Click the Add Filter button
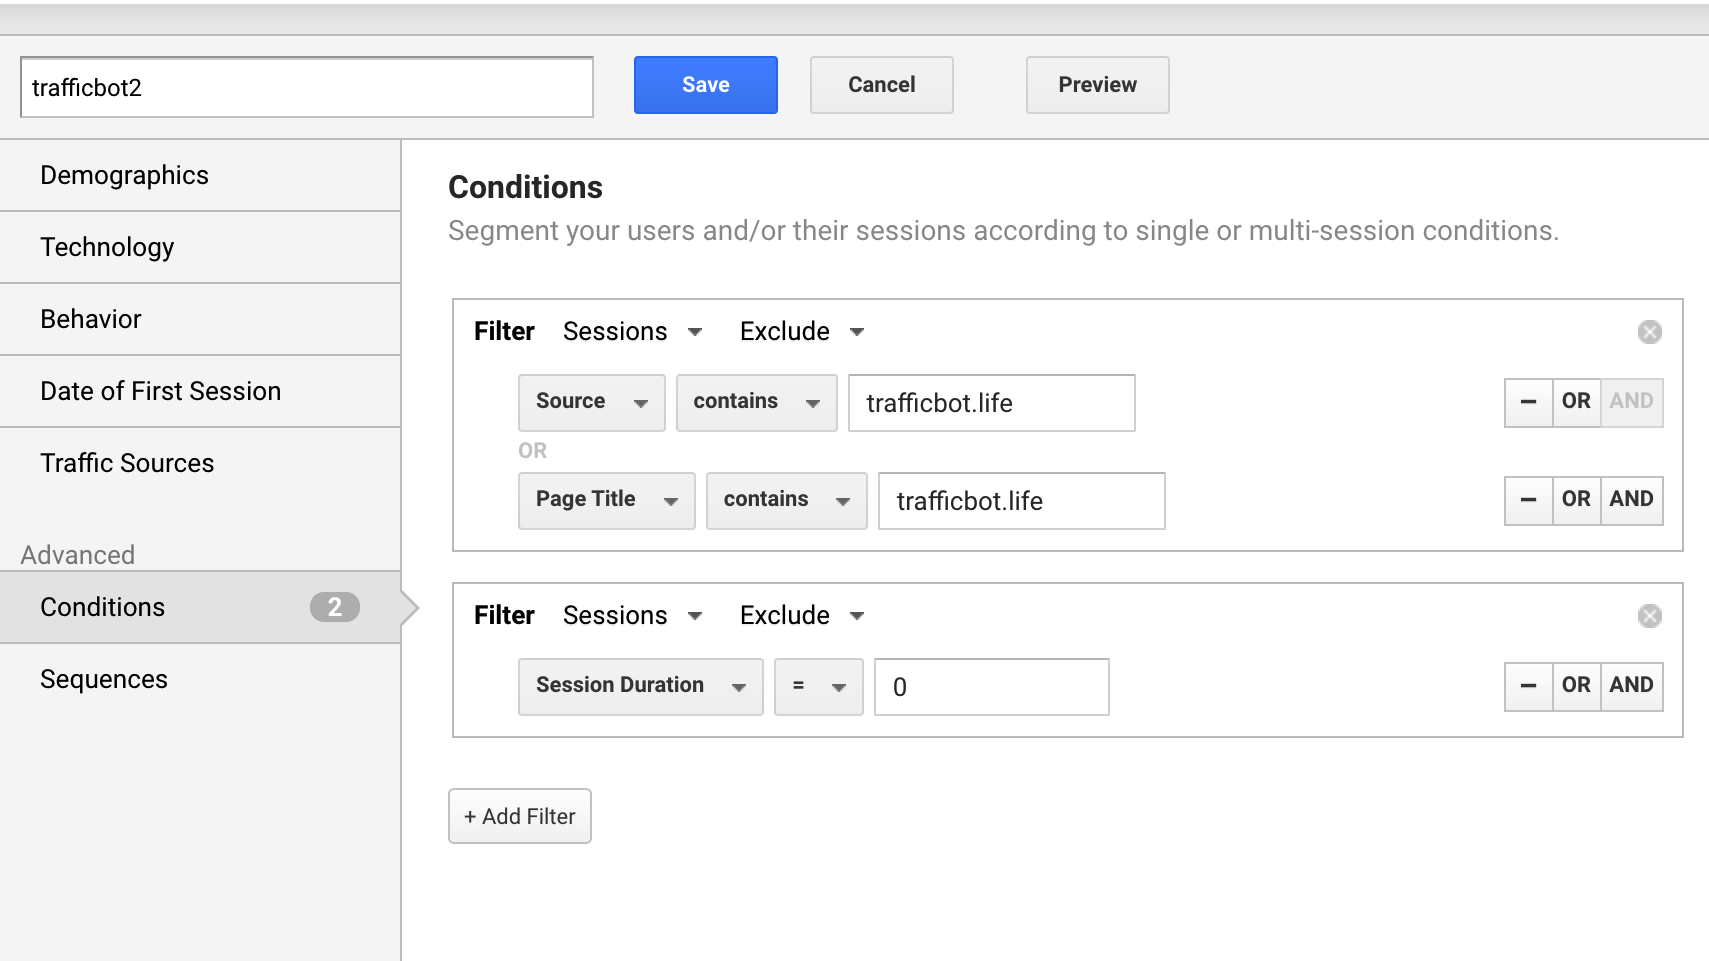1709x961 pixels. pyautogui.click(x=519, y=816)
